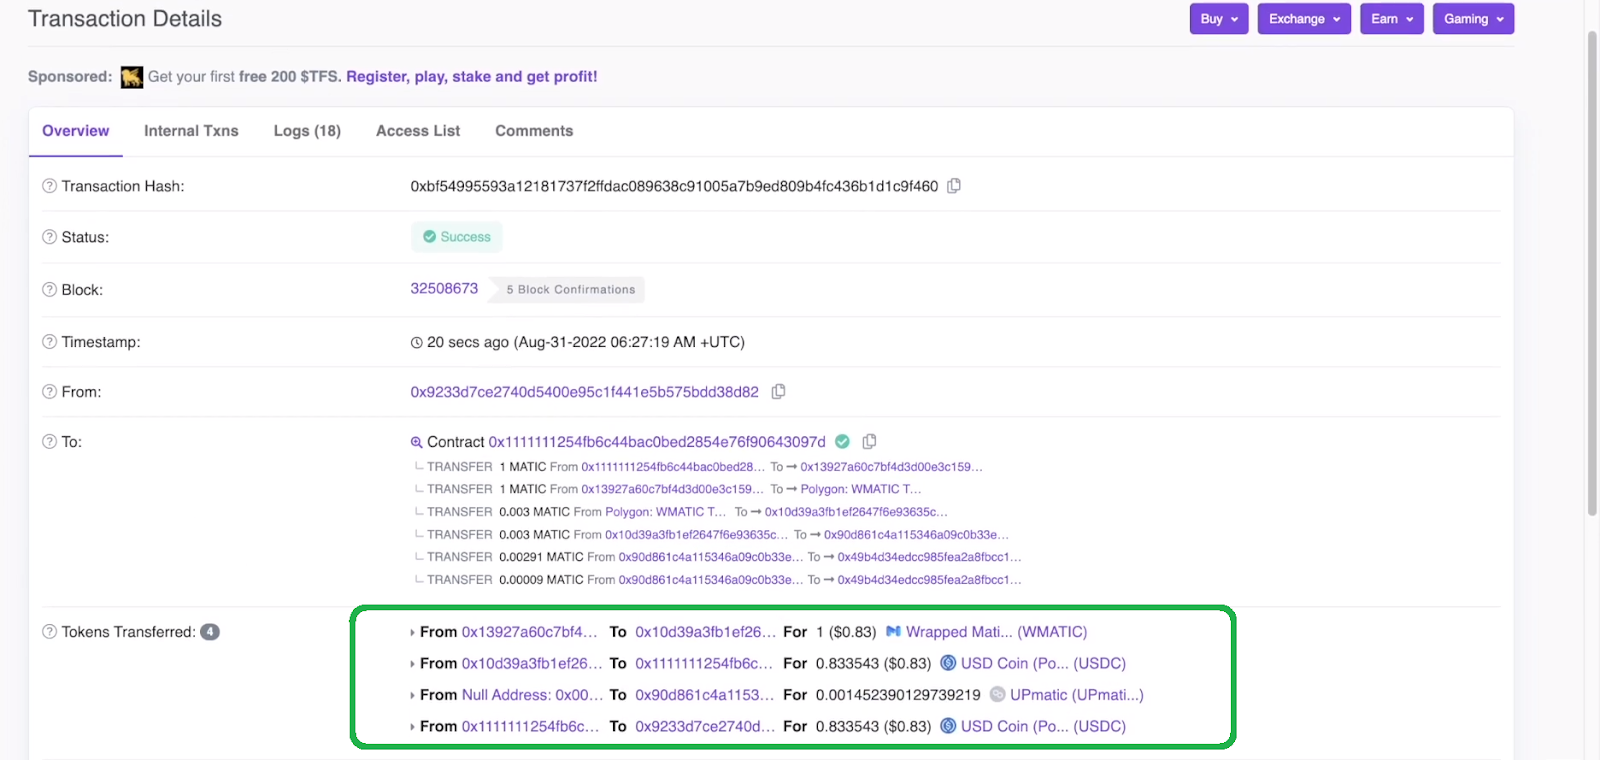Click the 5 Block Confirmations badge
Viewport: 1600px width, 760px height.
[x=568, y=290]
